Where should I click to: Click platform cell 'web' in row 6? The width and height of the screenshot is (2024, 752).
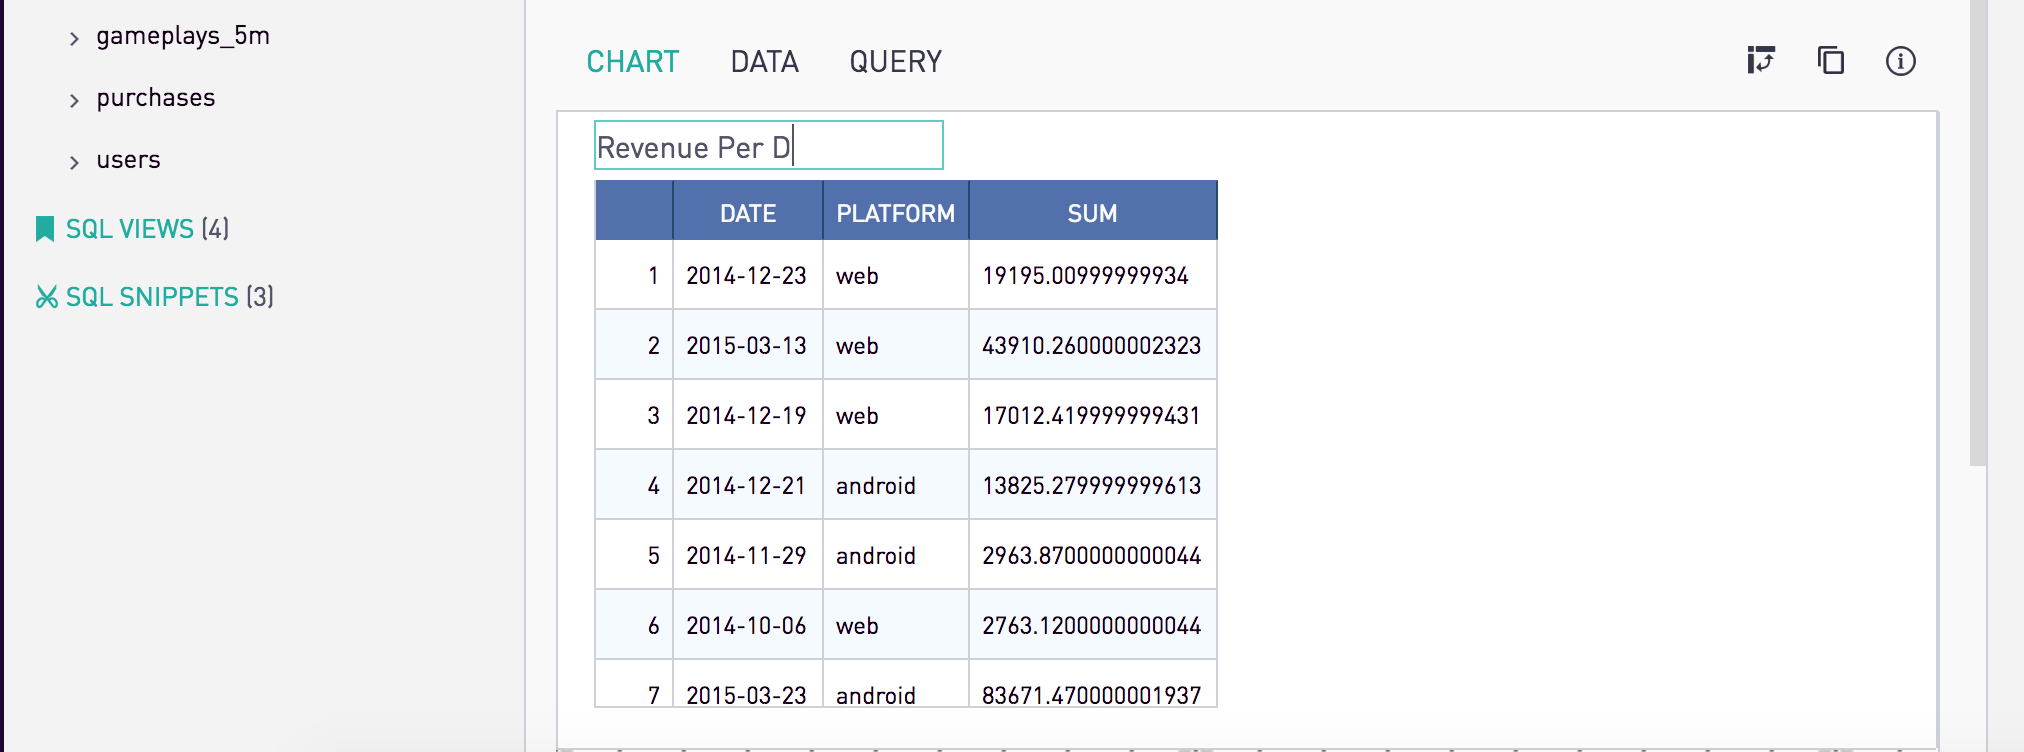896,625
